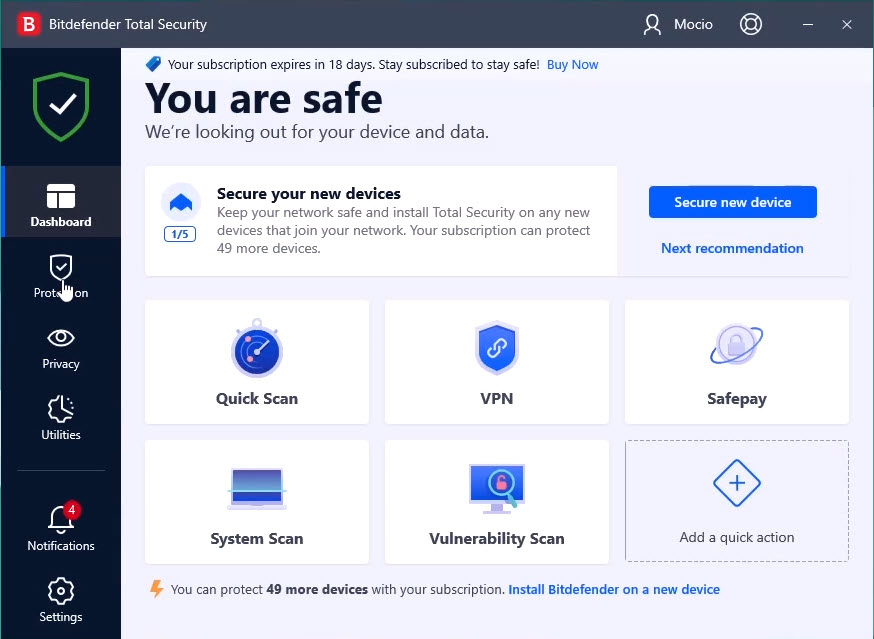
Task: Click Install Bitdefender on a new device
Action: (614, 589)
